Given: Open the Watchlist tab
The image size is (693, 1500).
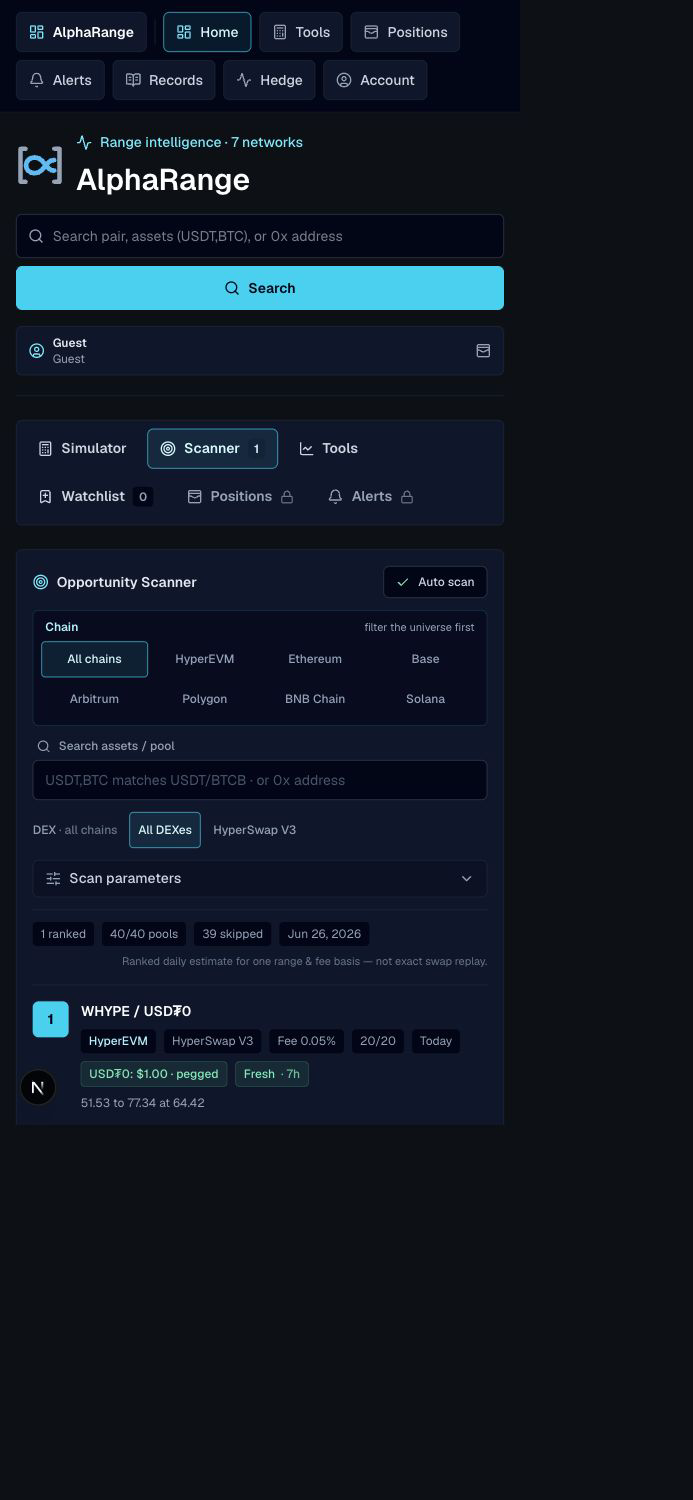Looking at the screenshot, I should (93, 496).
